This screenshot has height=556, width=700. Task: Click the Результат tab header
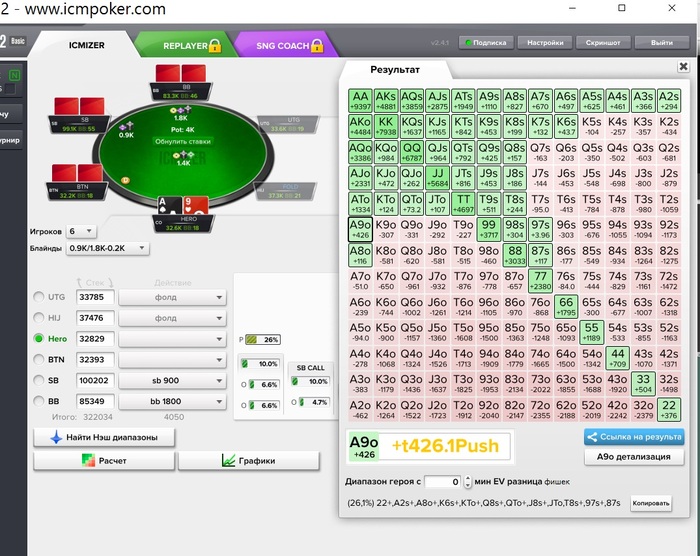click(395, 70)
